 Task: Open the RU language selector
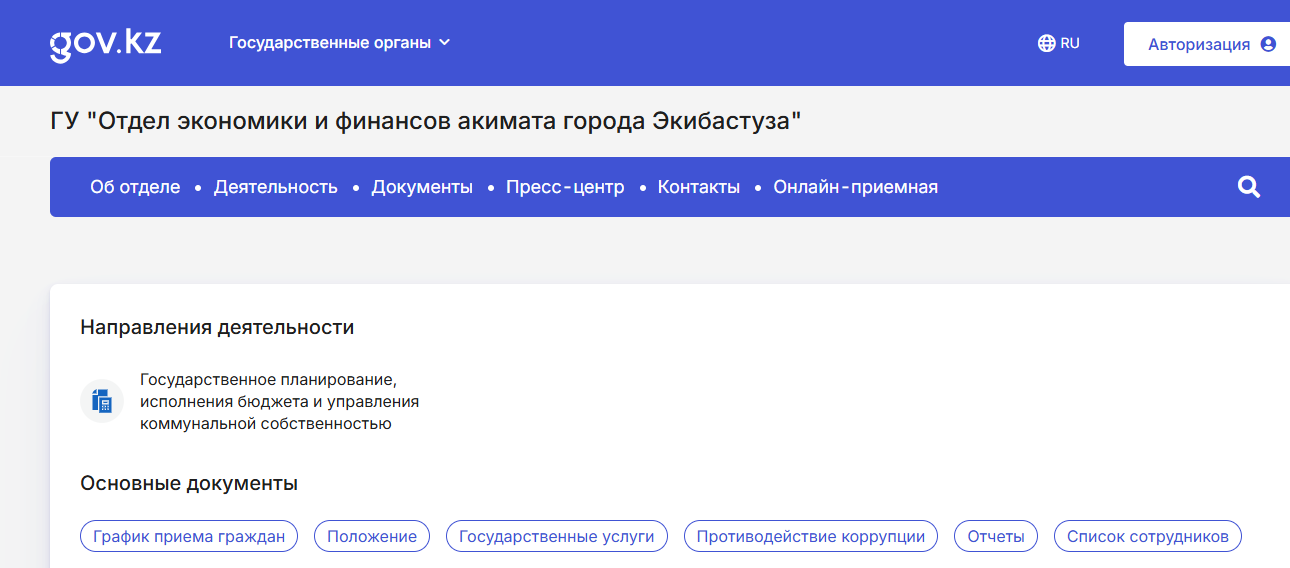tap(1059, 43)
